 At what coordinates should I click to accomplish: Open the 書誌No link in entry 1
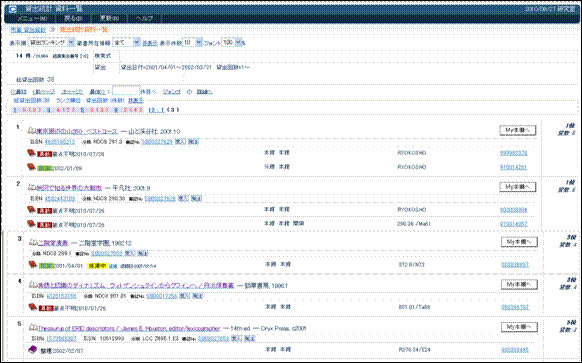157,142
